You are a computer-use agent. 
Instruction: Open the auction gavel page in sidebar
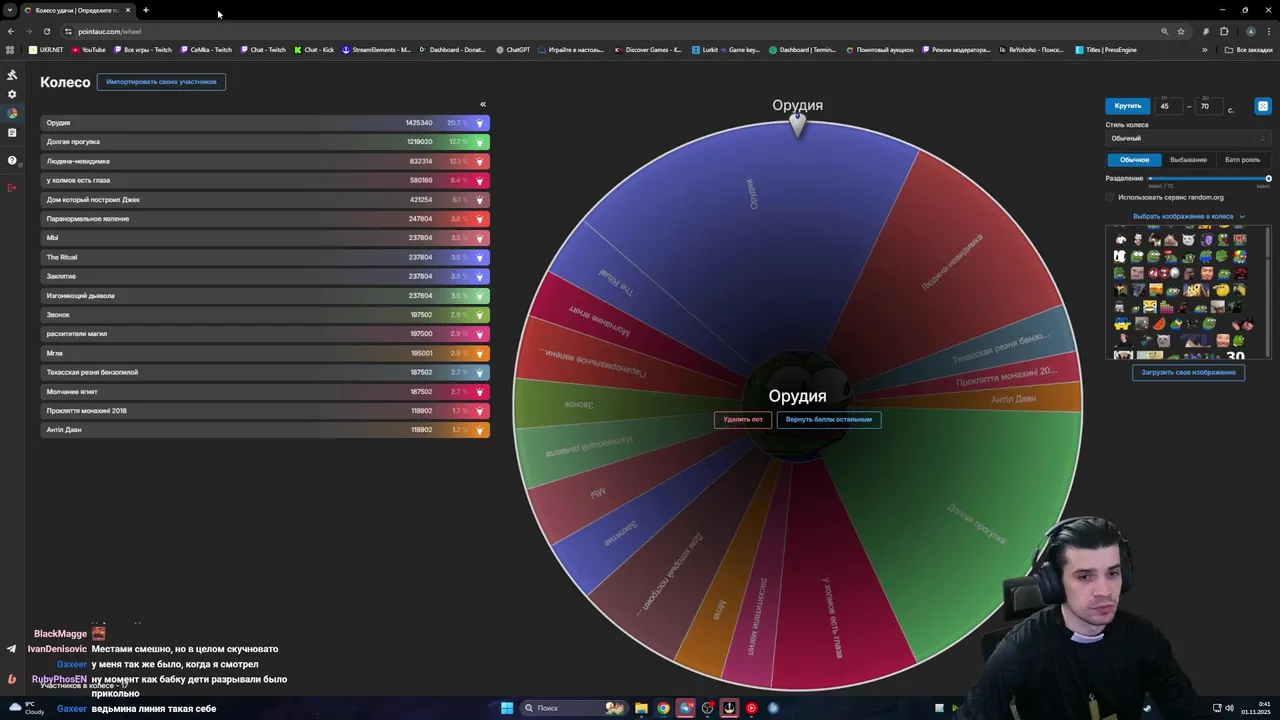click(x=12, y=75)
